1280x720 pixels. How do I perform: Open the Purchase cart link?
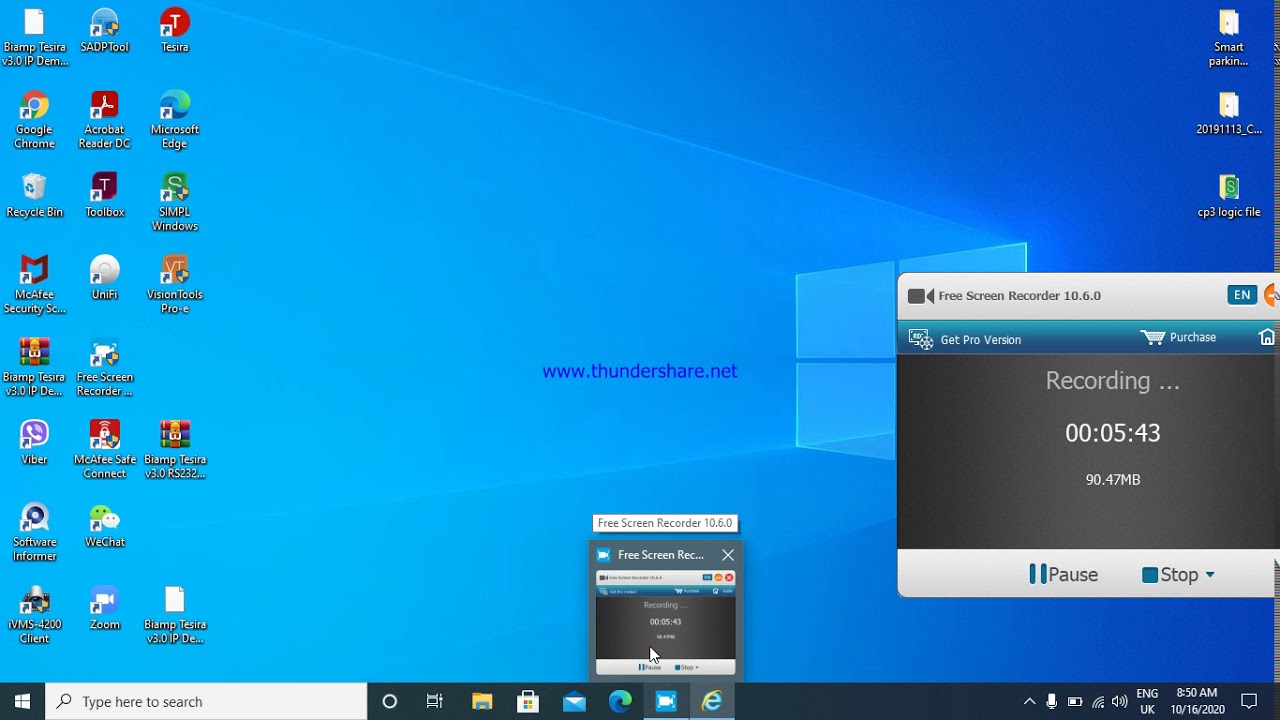pos(1179,337)
